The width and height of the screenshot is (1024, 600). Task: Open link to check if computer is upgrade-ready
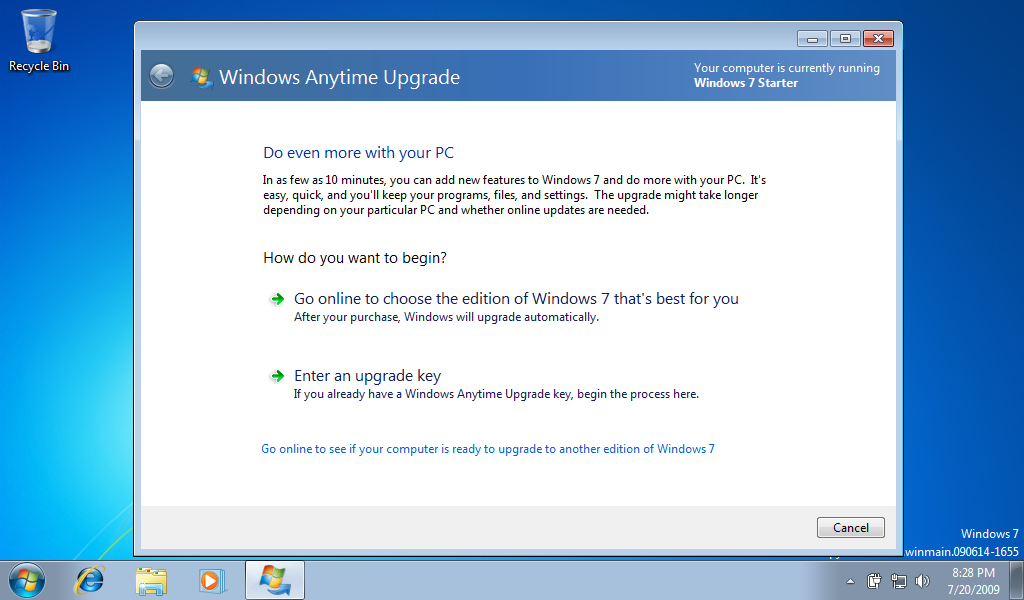click(488, 449)
